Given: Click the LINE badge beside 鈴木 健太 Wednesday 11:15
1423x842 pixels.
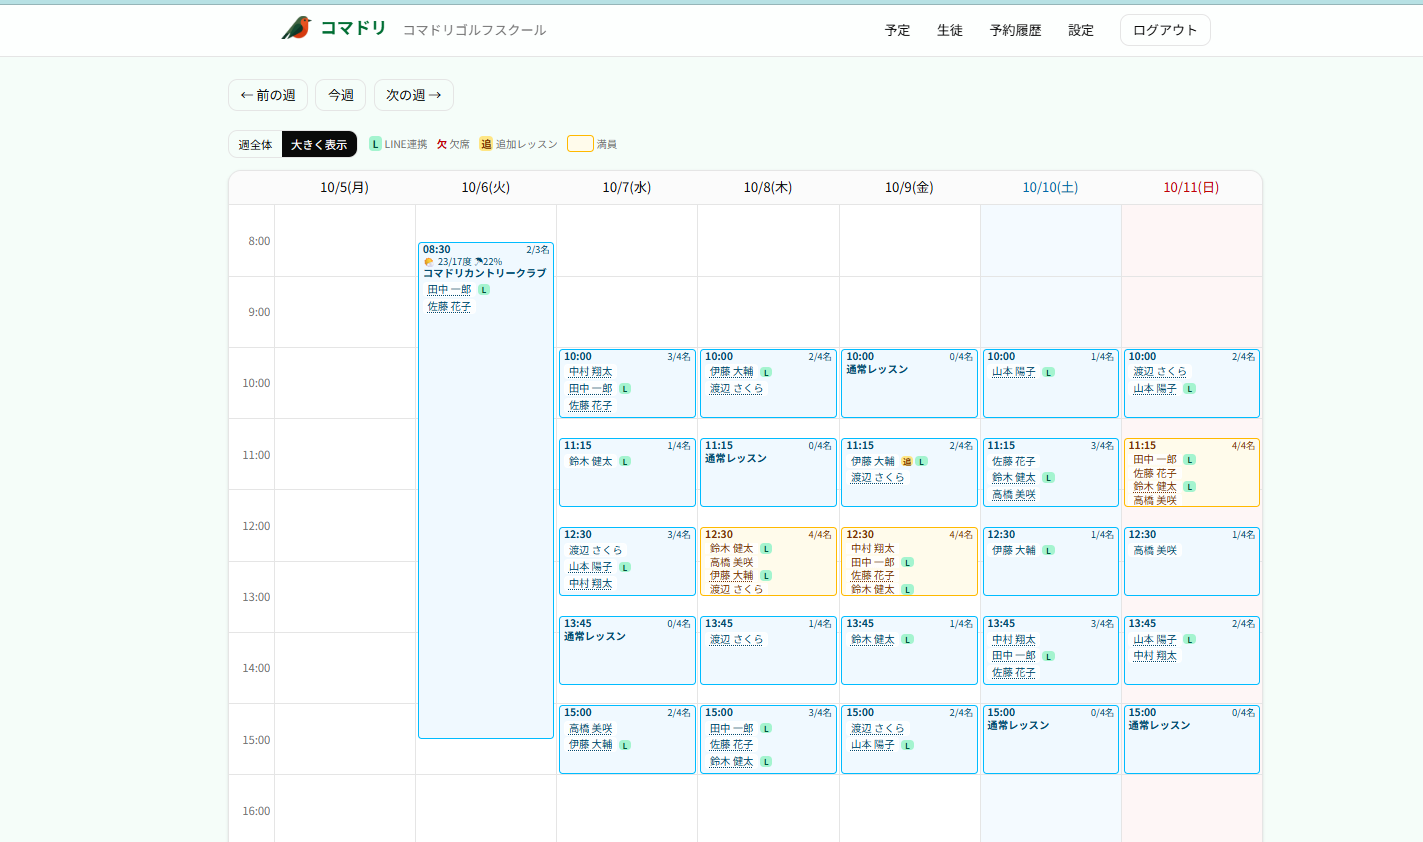Looking at the screenshot, I should click(625, 461).
